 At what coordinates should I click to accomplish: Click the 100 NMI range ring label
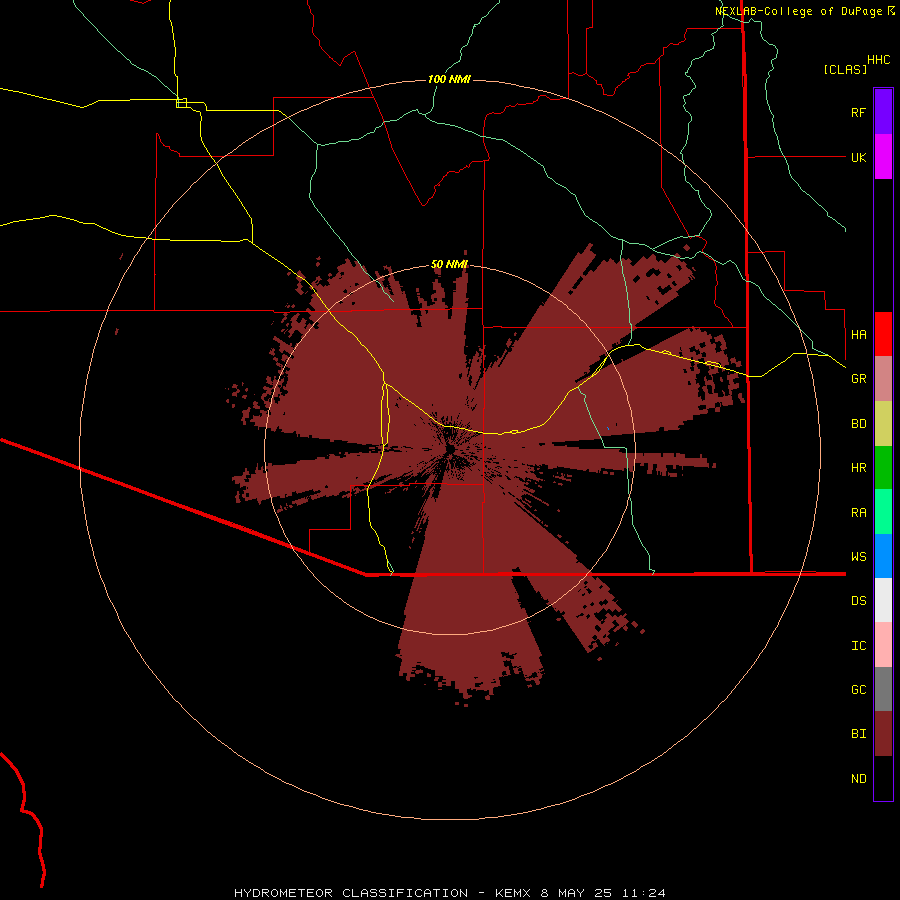click(449, 79)
